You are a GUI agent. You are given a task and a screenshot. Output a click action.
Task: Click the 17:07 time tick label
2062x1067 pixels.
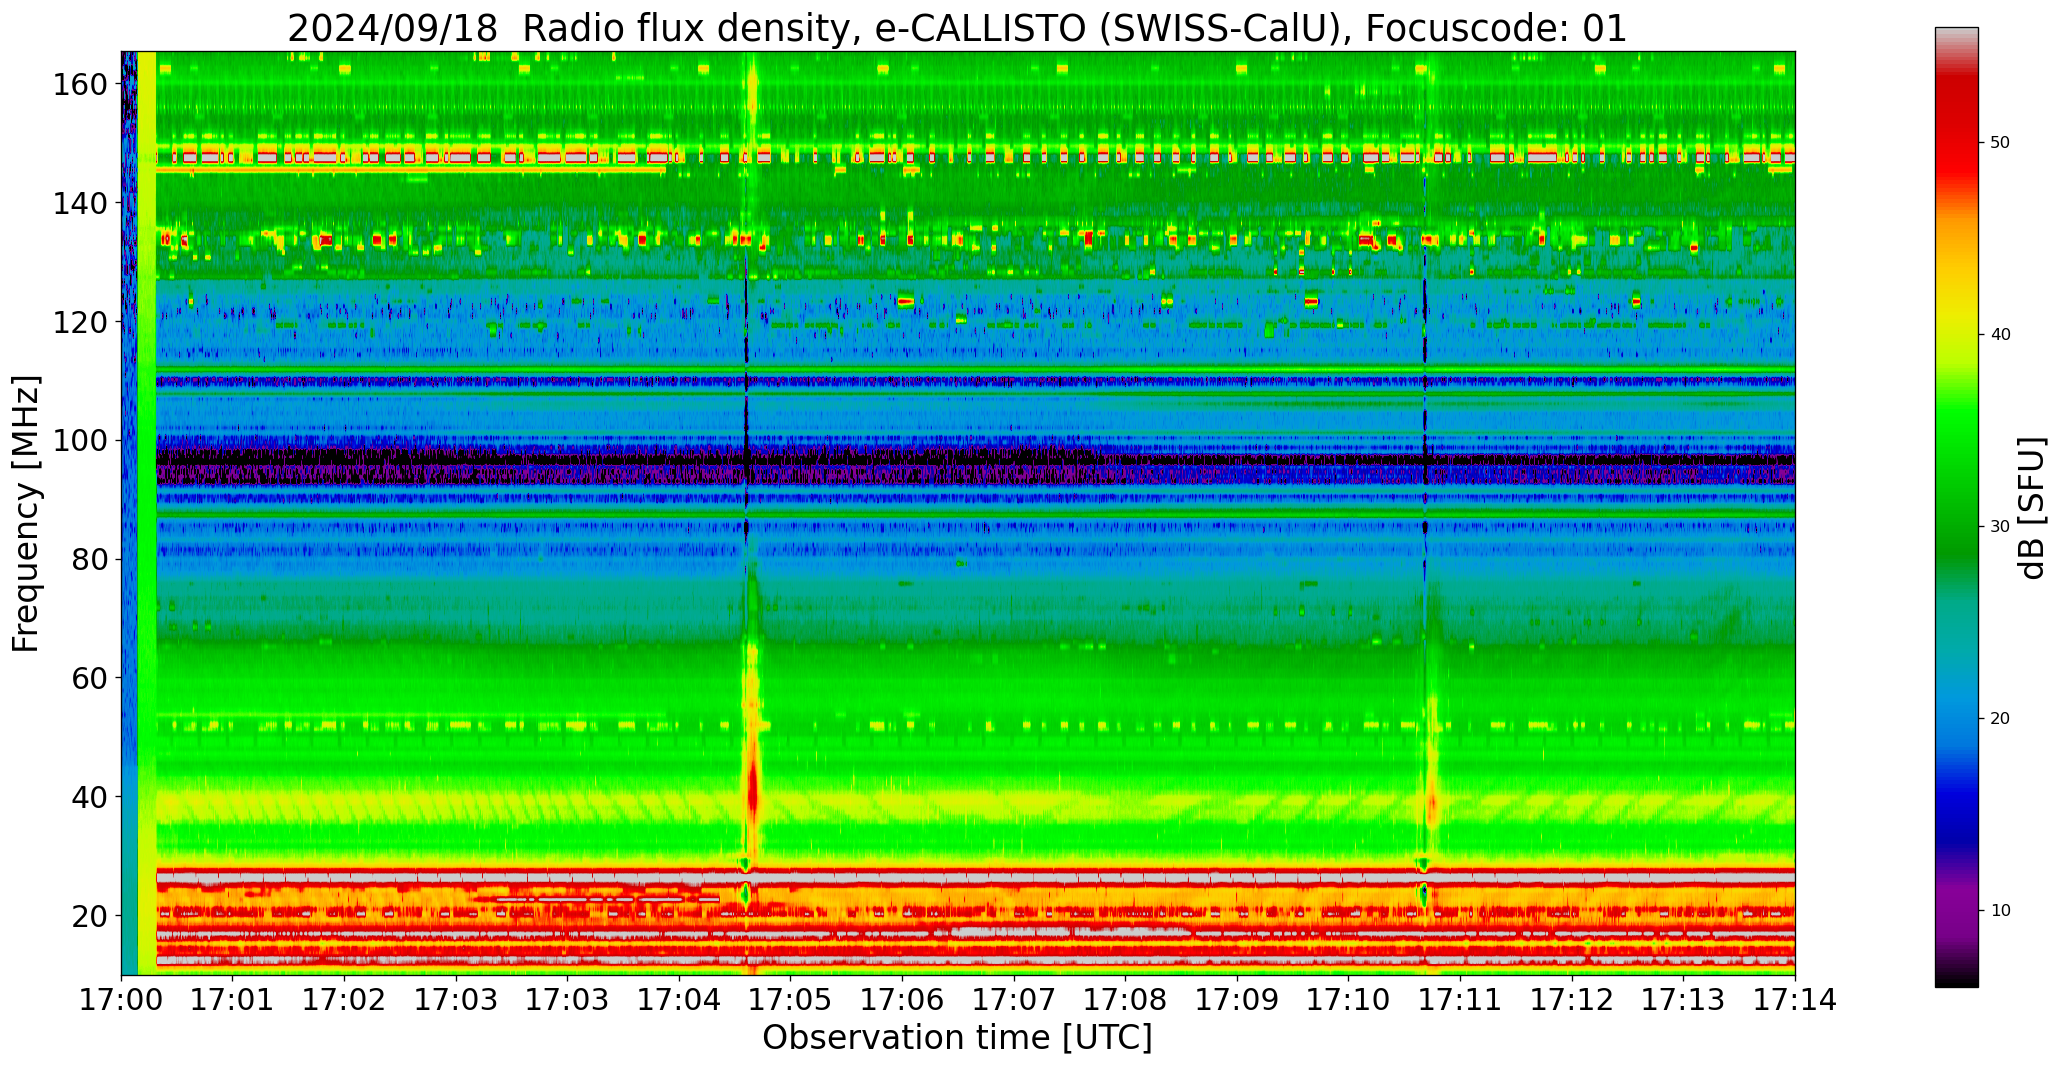tap(1014, 1000)
